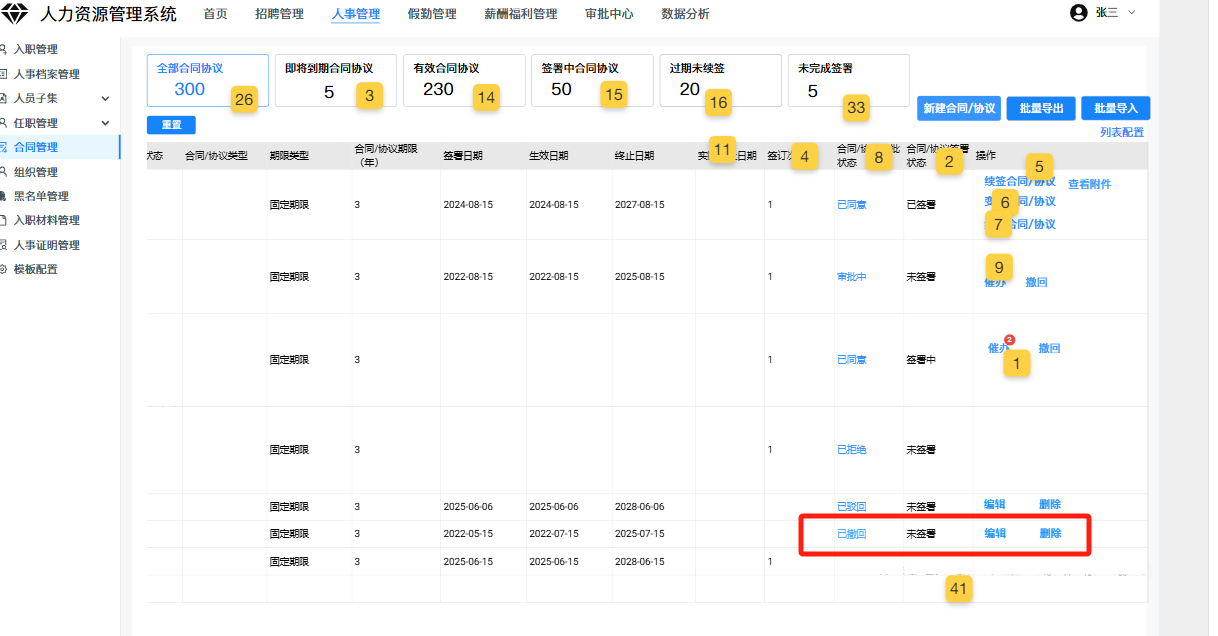Click the 新建合同/协议 button
Viewport: 1218px width, 636px height.
(x=959, y=109)
